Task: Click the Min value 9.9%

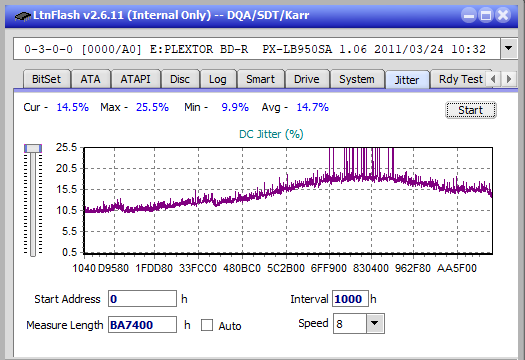Action: (x=235, y=107)
